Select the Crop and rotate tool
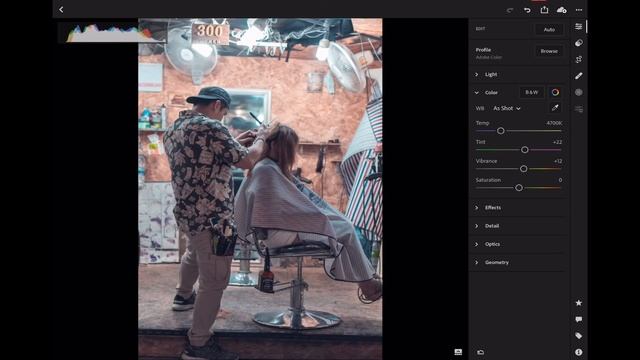The image size is (640, 360). coord(579,60)
